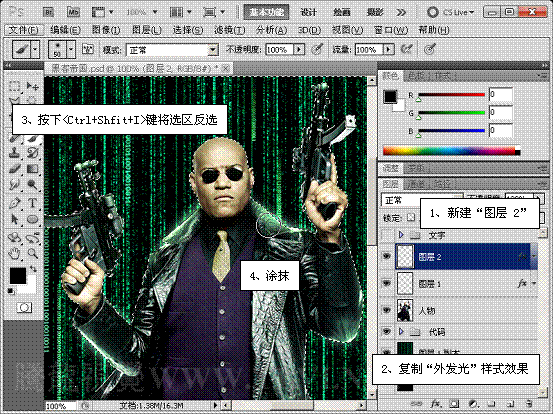
Task: Enable tablet pressure for opacity
Action: click(x=317, y=49)
